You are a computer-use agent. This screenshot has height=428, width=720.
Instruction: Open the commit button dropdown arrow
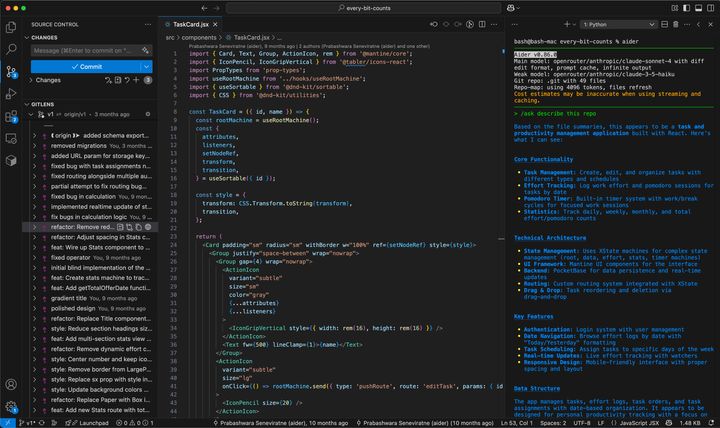tap(146, 67)
